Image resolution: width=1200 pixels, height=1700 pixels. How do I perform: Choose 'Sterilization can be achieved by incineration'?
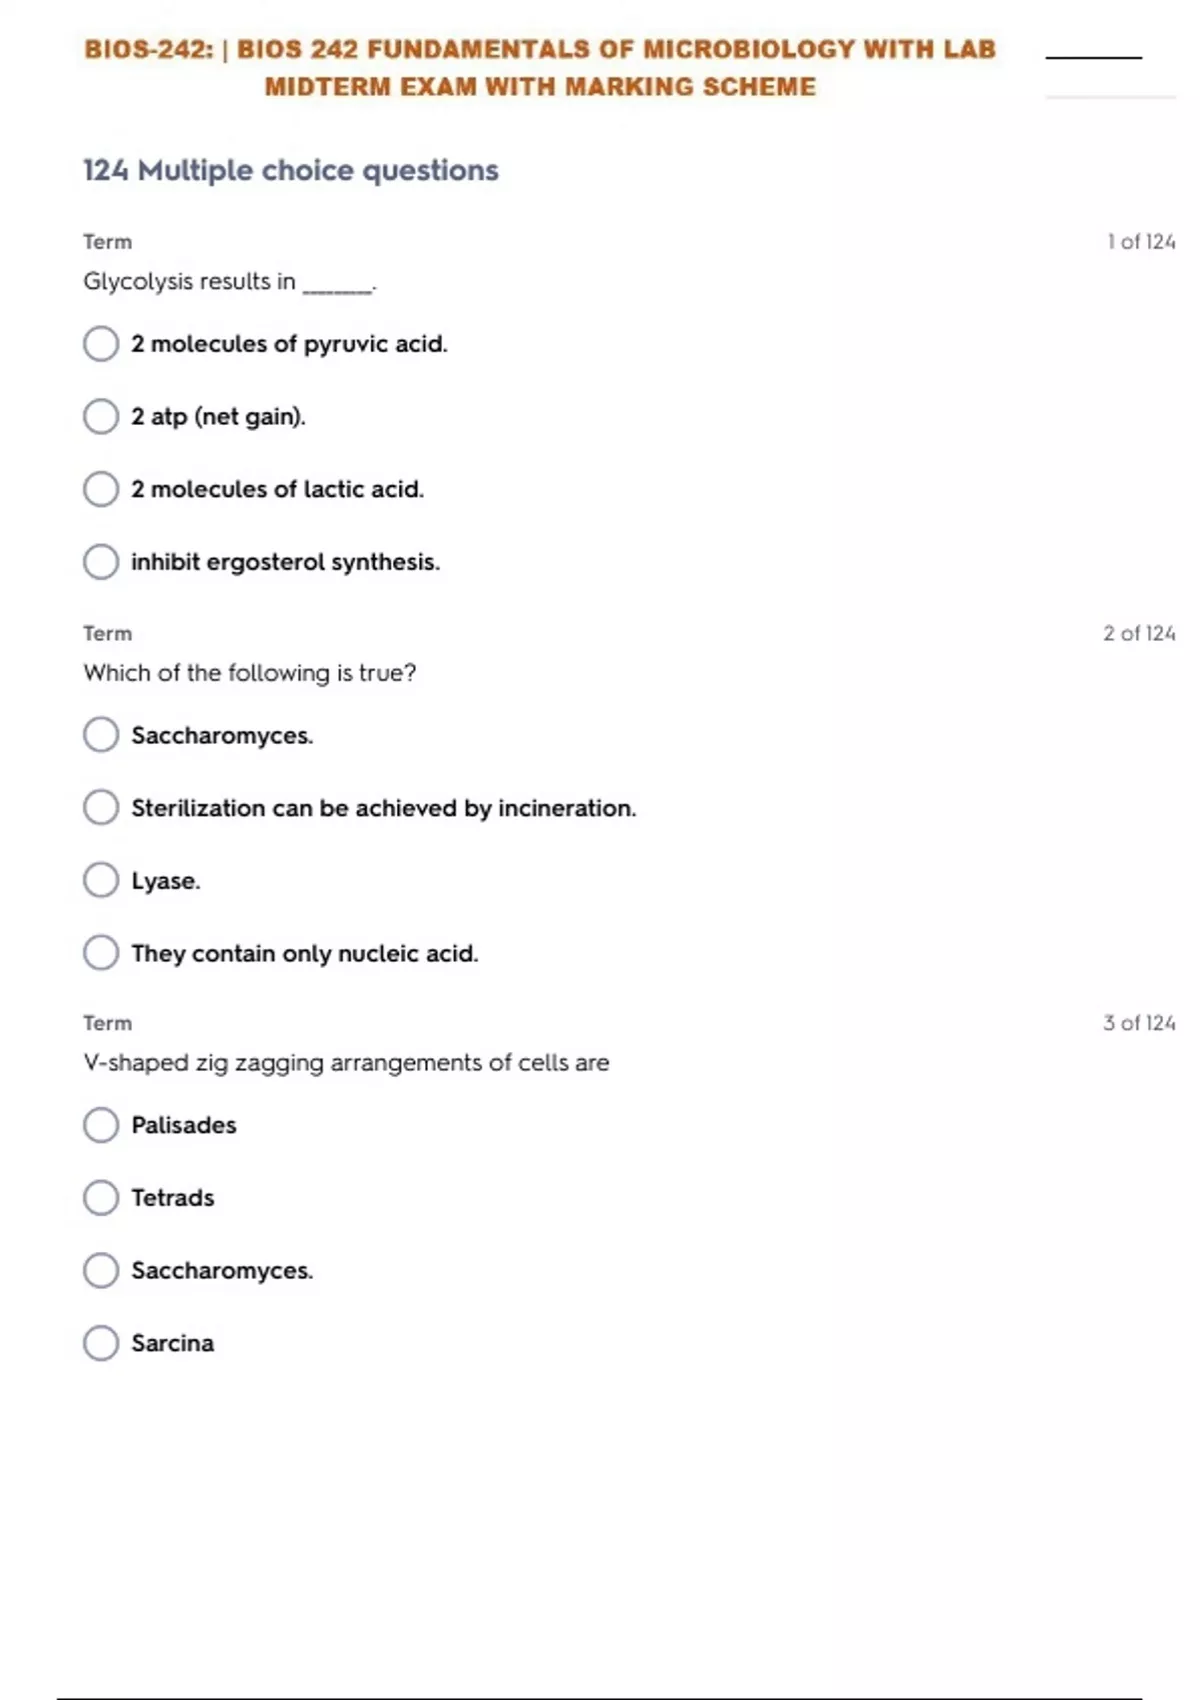(101, 808)
